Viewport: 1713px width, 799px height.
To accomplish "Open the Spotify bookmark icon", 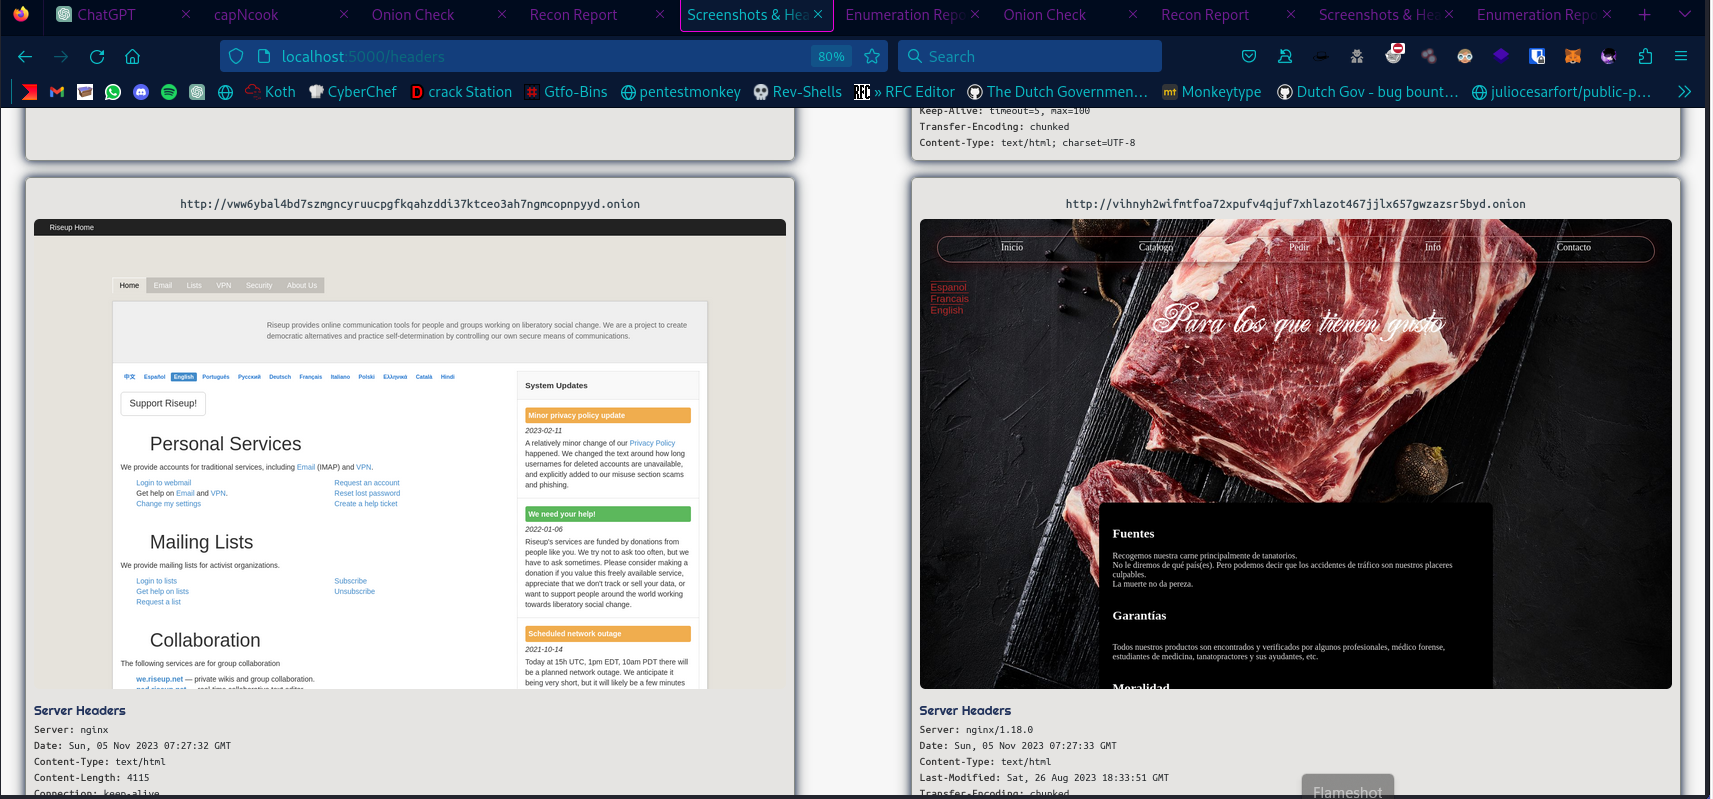I will coord(169,92).
